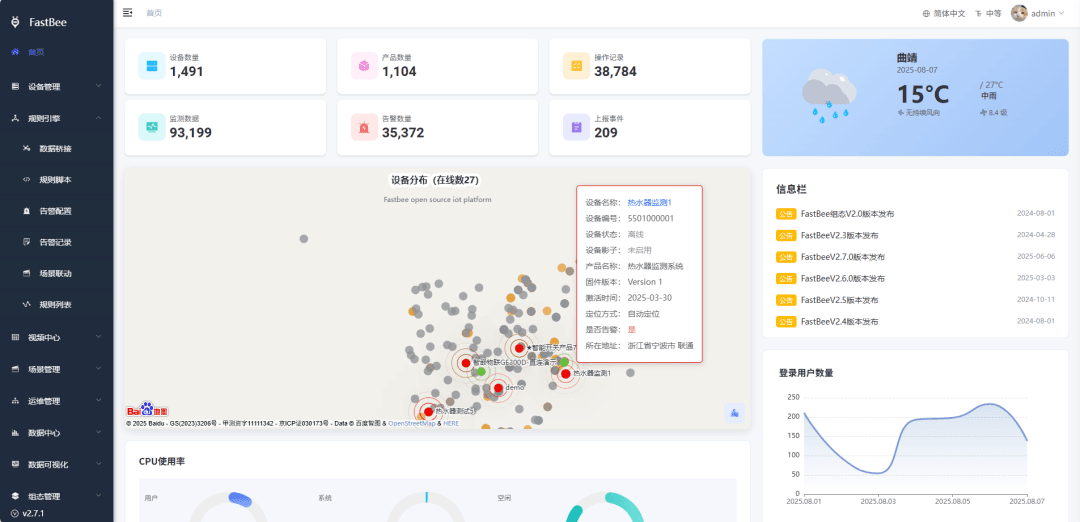This screenshot has width=1080, height=522.
Task: Click the 运维管理 sidebar icon
Action: pyautogui.click(x=15, y=401)
